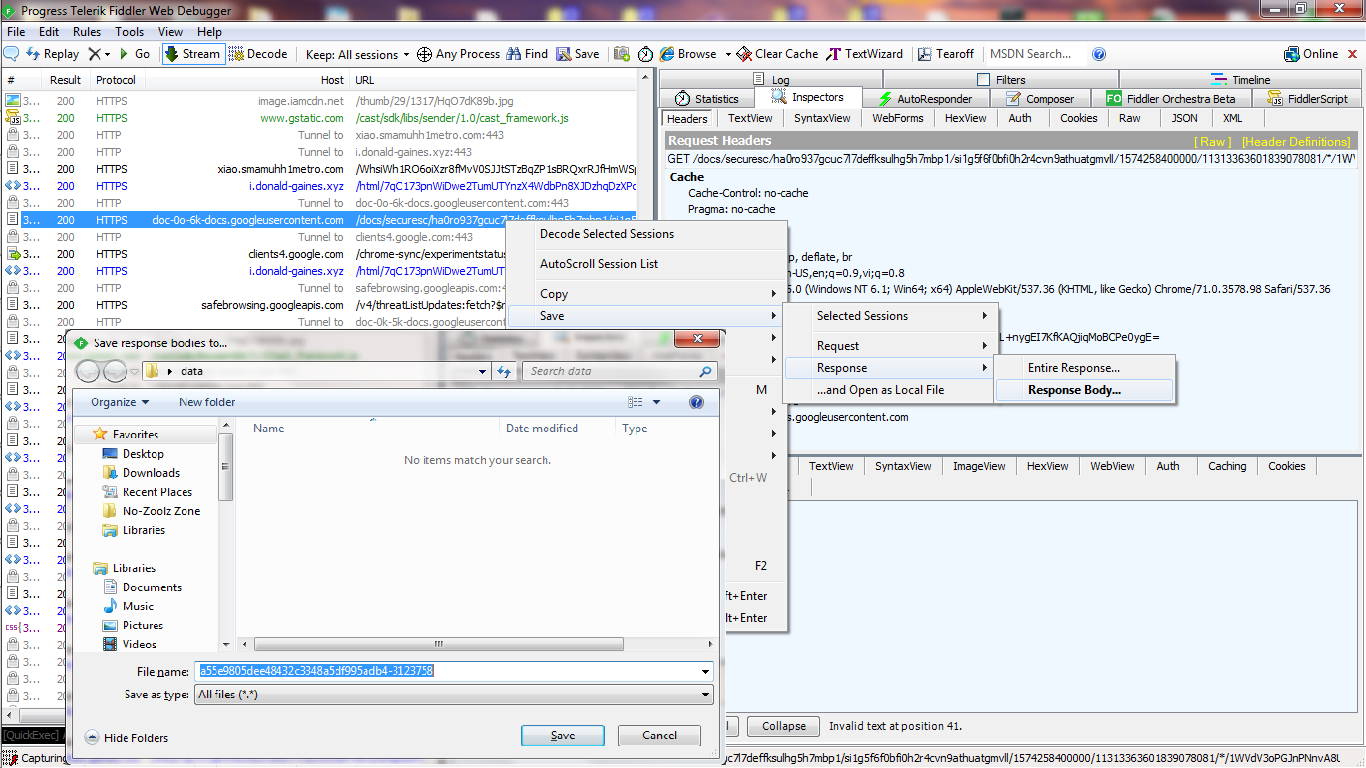The image size is (1366, 768).
Task: Click New folder in save dialog
Action: point(207,402)
